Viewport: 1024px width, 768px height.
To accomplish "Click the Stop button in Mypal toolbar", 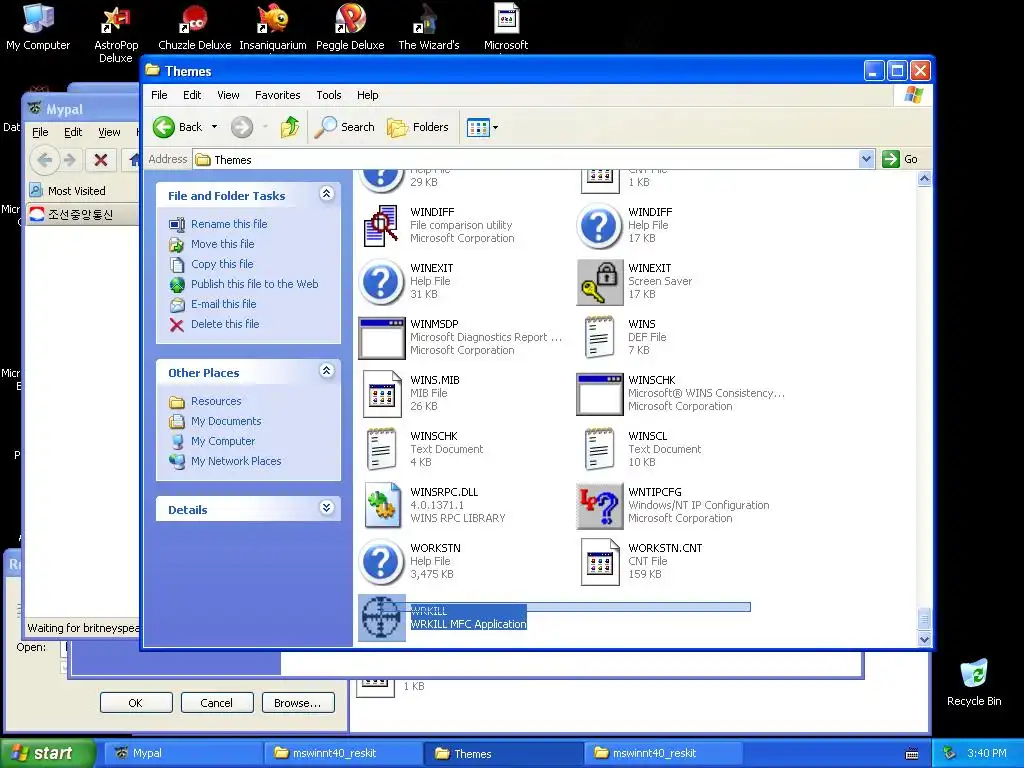I will point(101,159).
